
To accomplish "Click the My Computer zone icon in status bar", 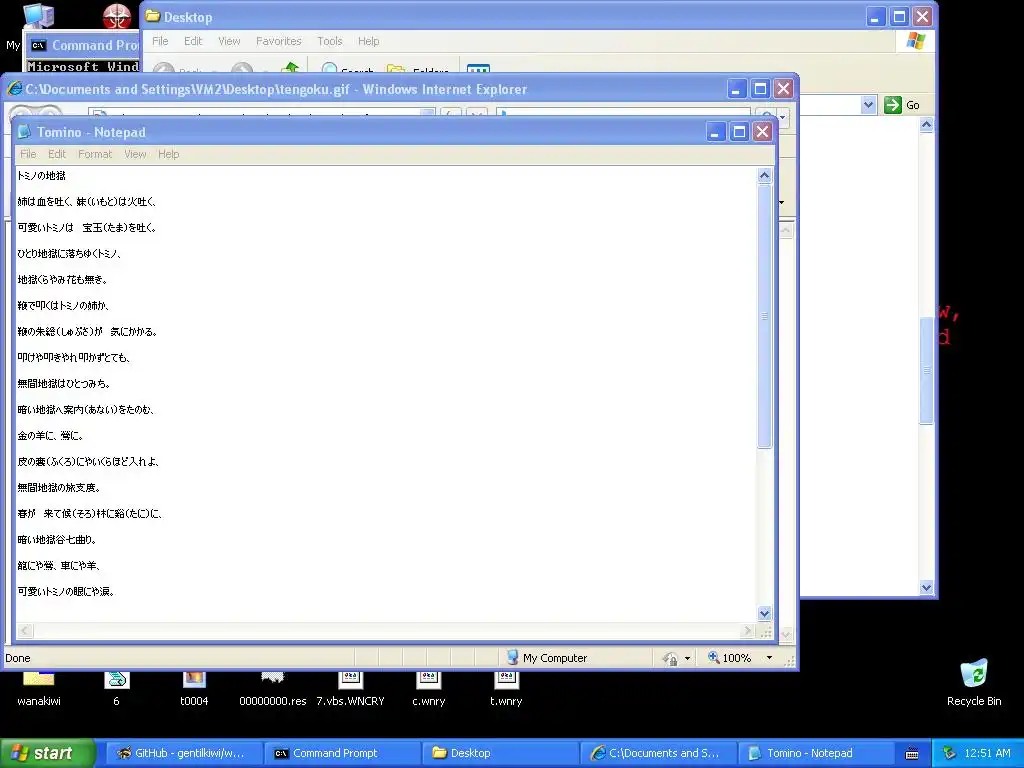I will [x=513, y=657].
